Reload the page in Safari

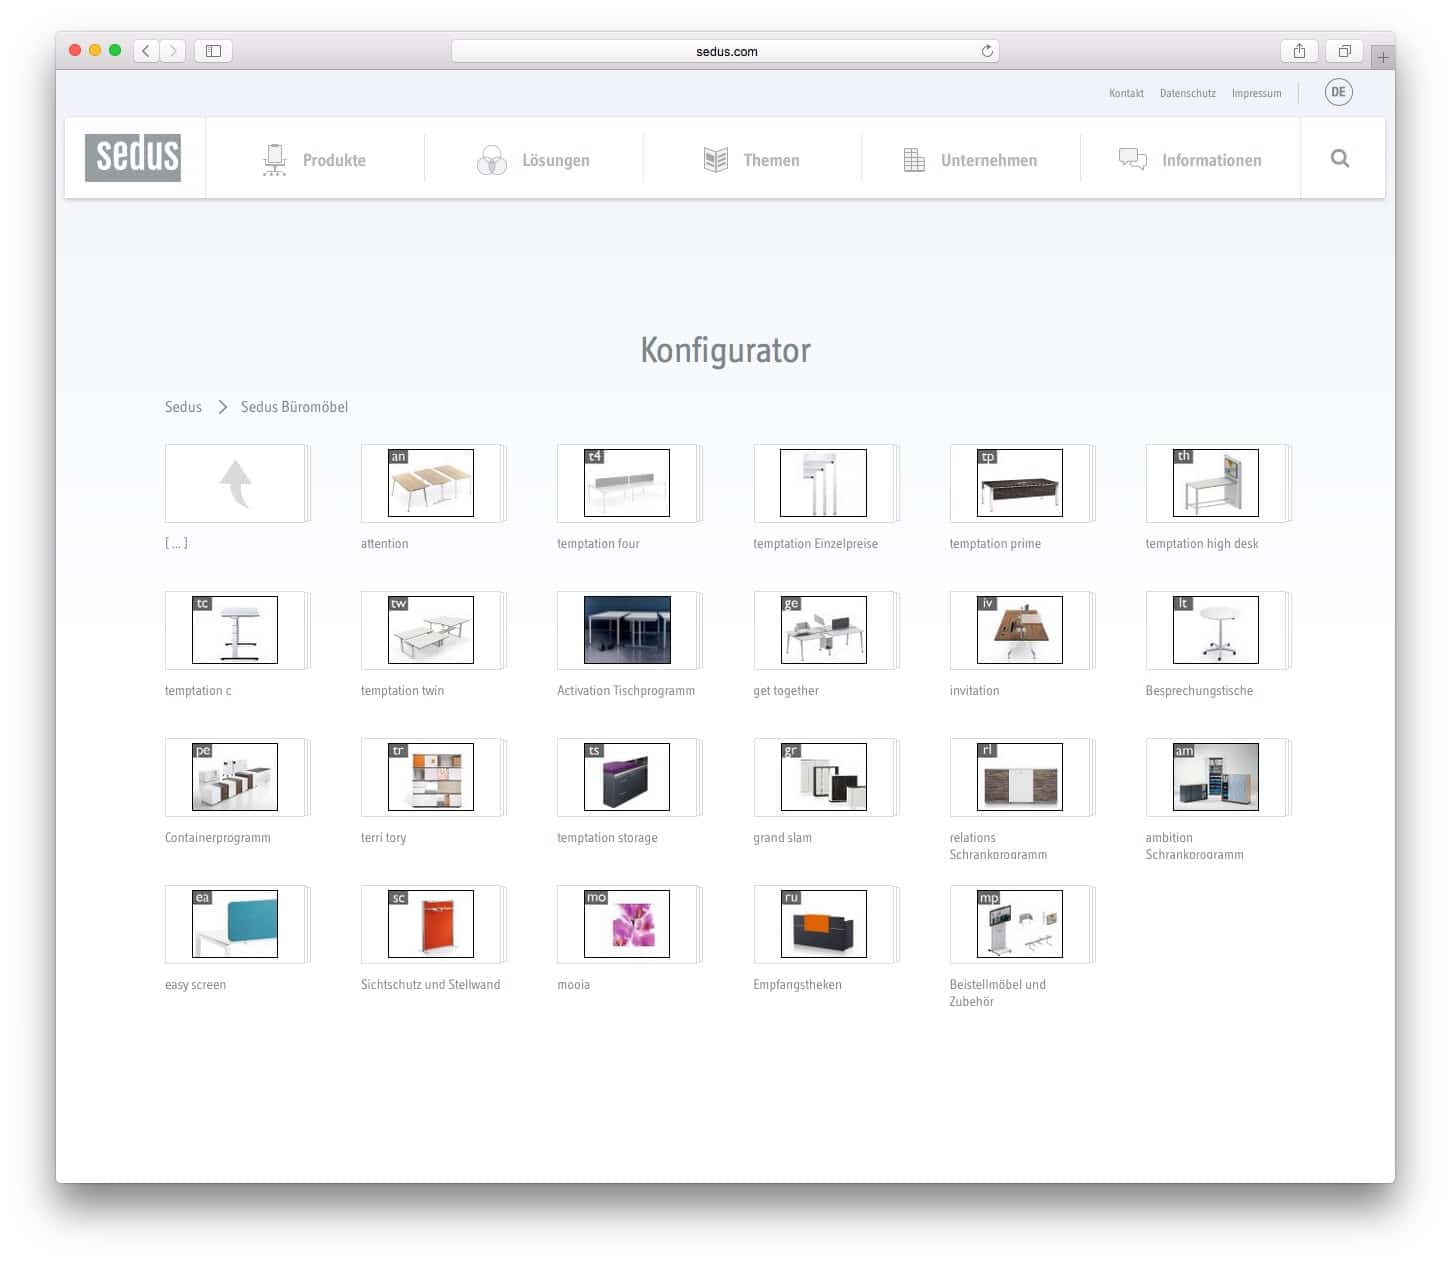[987, 51]
